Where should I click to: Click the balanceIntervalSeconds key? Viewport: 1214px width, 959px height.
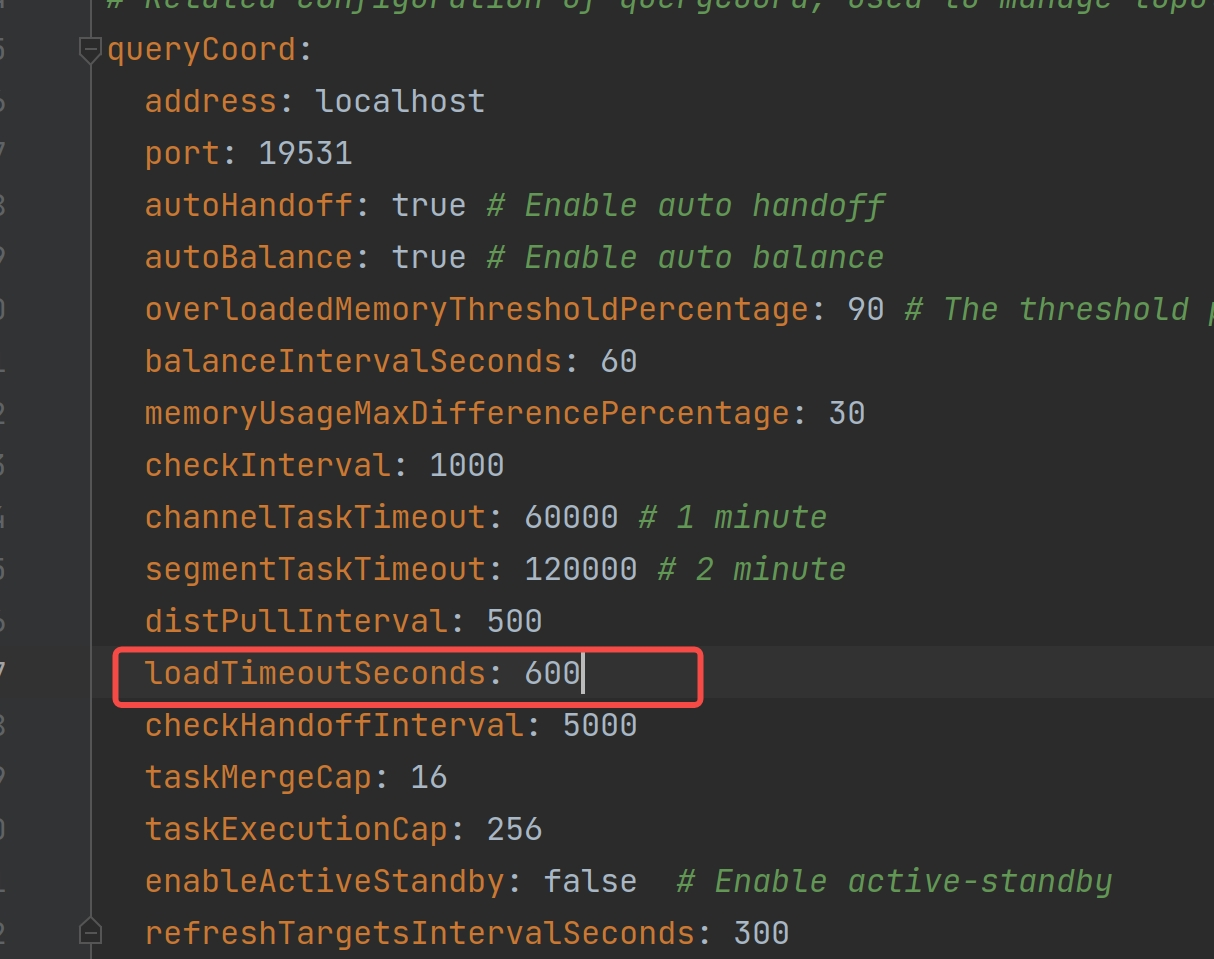click(x=353, y=361)
